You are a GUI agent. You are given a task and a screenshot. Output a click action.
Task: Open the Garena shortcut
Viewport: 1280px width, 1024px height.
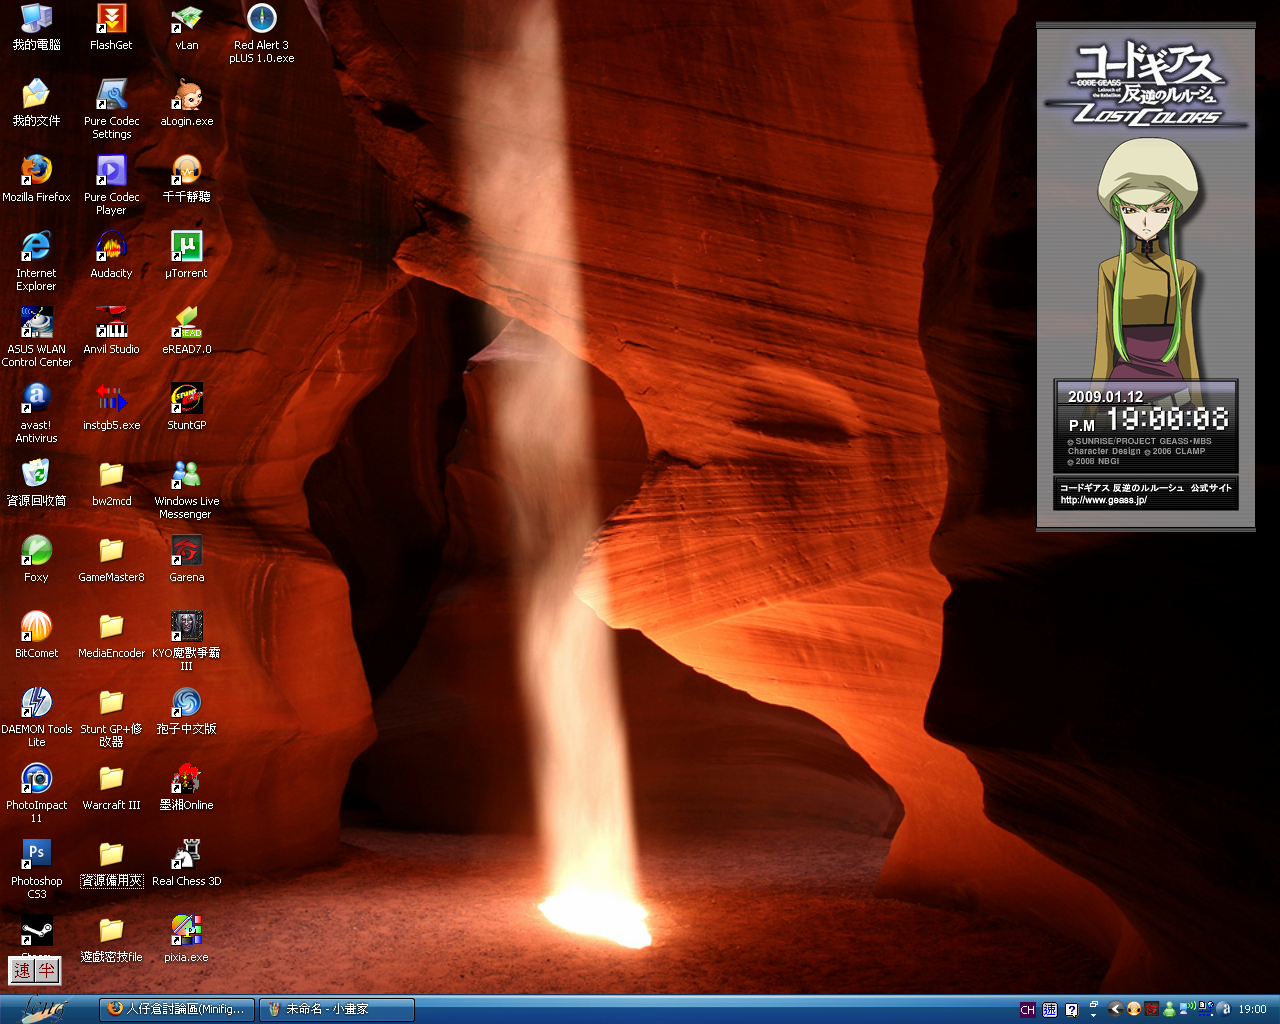[x=186, y=551]
